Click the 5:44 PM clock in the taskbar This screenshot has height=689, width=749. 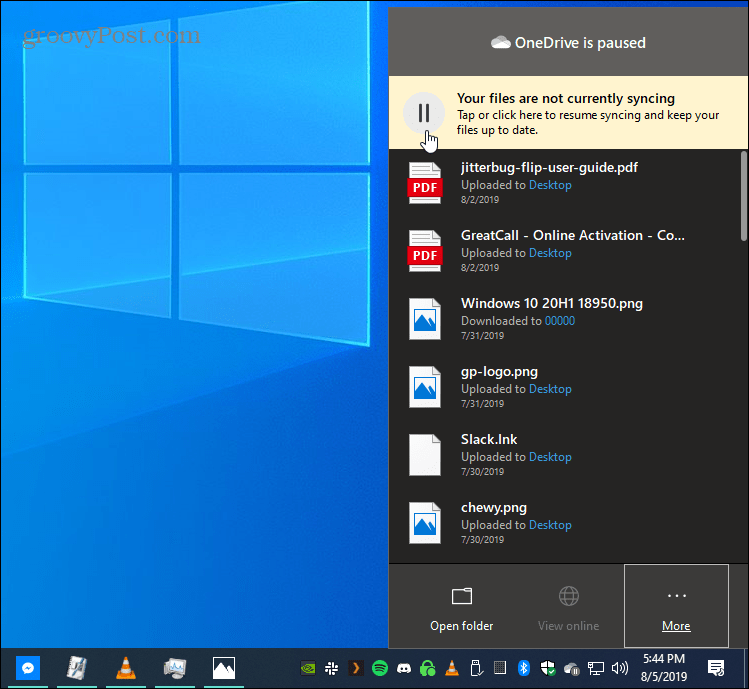point(664,659)
